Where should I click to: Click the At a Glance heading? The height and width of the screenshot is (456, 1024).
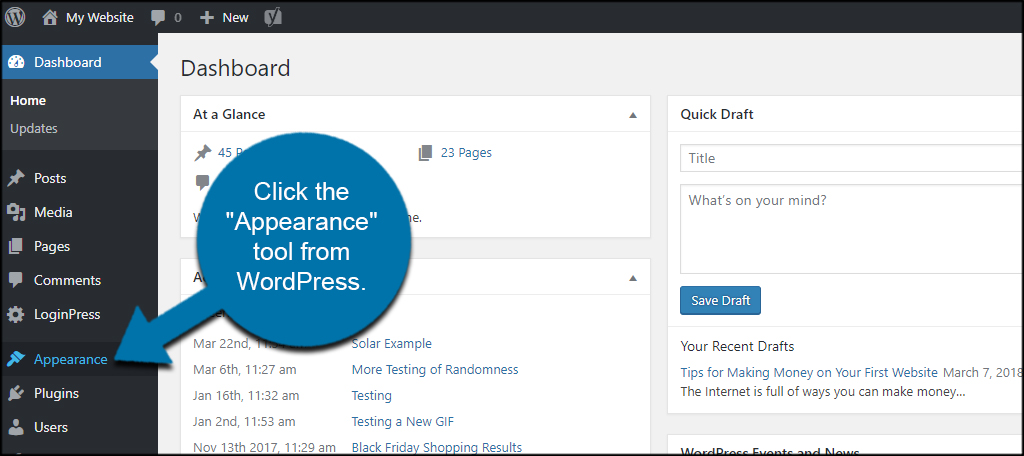(x=229, y=114)
